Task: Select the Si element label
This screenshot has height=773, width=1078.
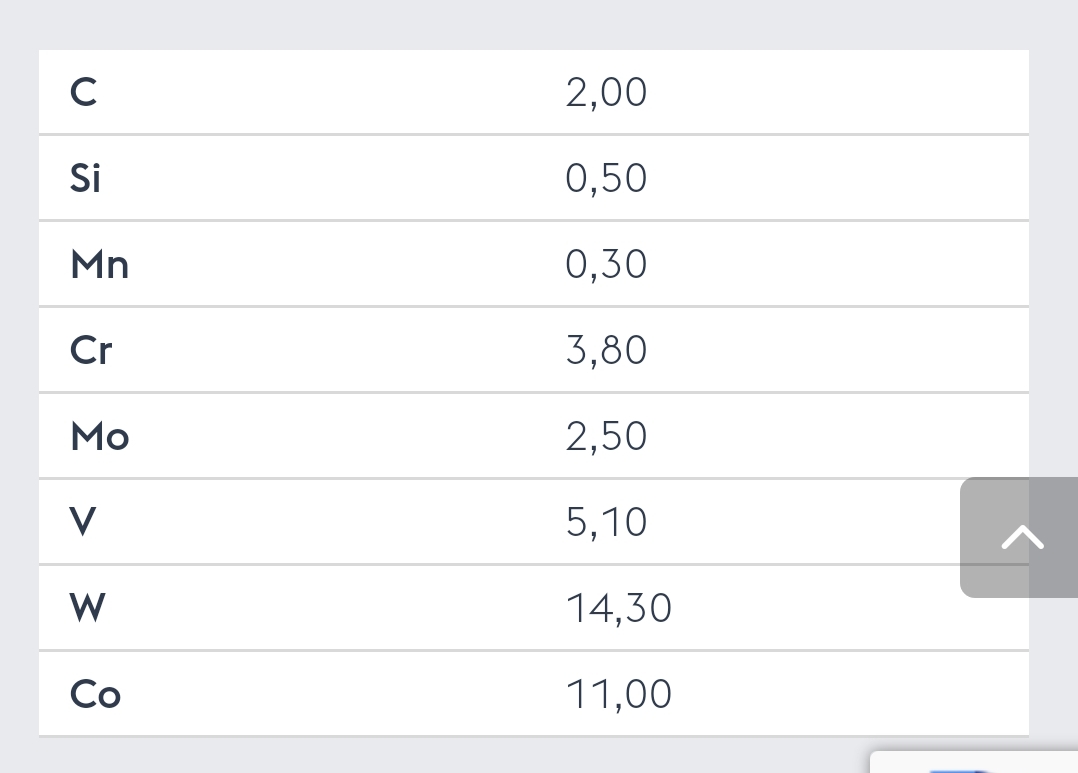Action: 85,178
